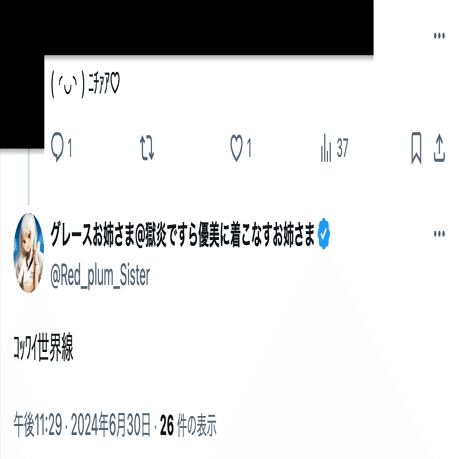
Task: Click the 37 views number
Action: [x=342, y=148]
